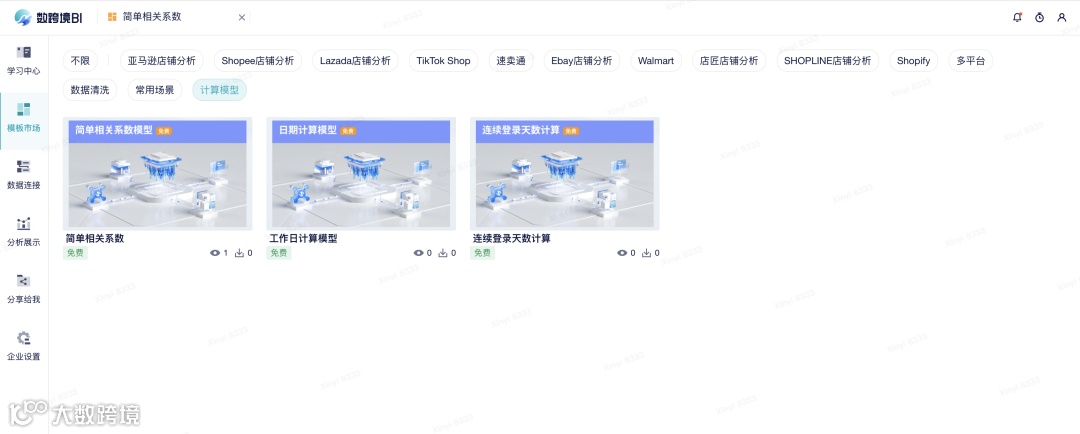Image resolution: width=1080 pixels, height=434 pixels.
Task: Filter by 店匠店铺分析
Action: 729,61
